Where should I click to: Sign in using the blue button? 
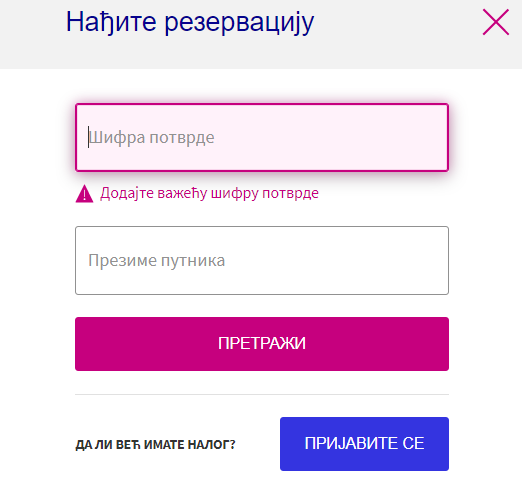click(x=364, y=444)
